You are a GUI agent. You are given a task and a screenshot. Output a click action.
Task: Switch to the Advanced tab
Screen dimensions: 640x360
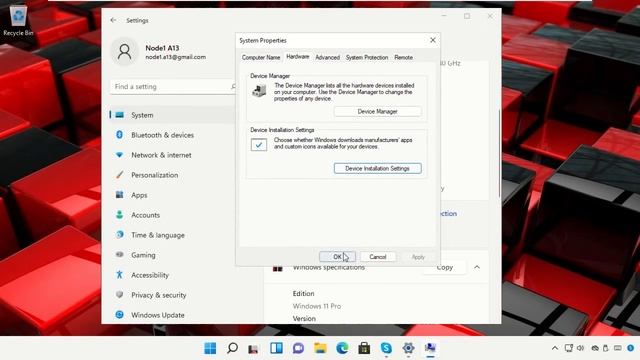pos(327,58)
